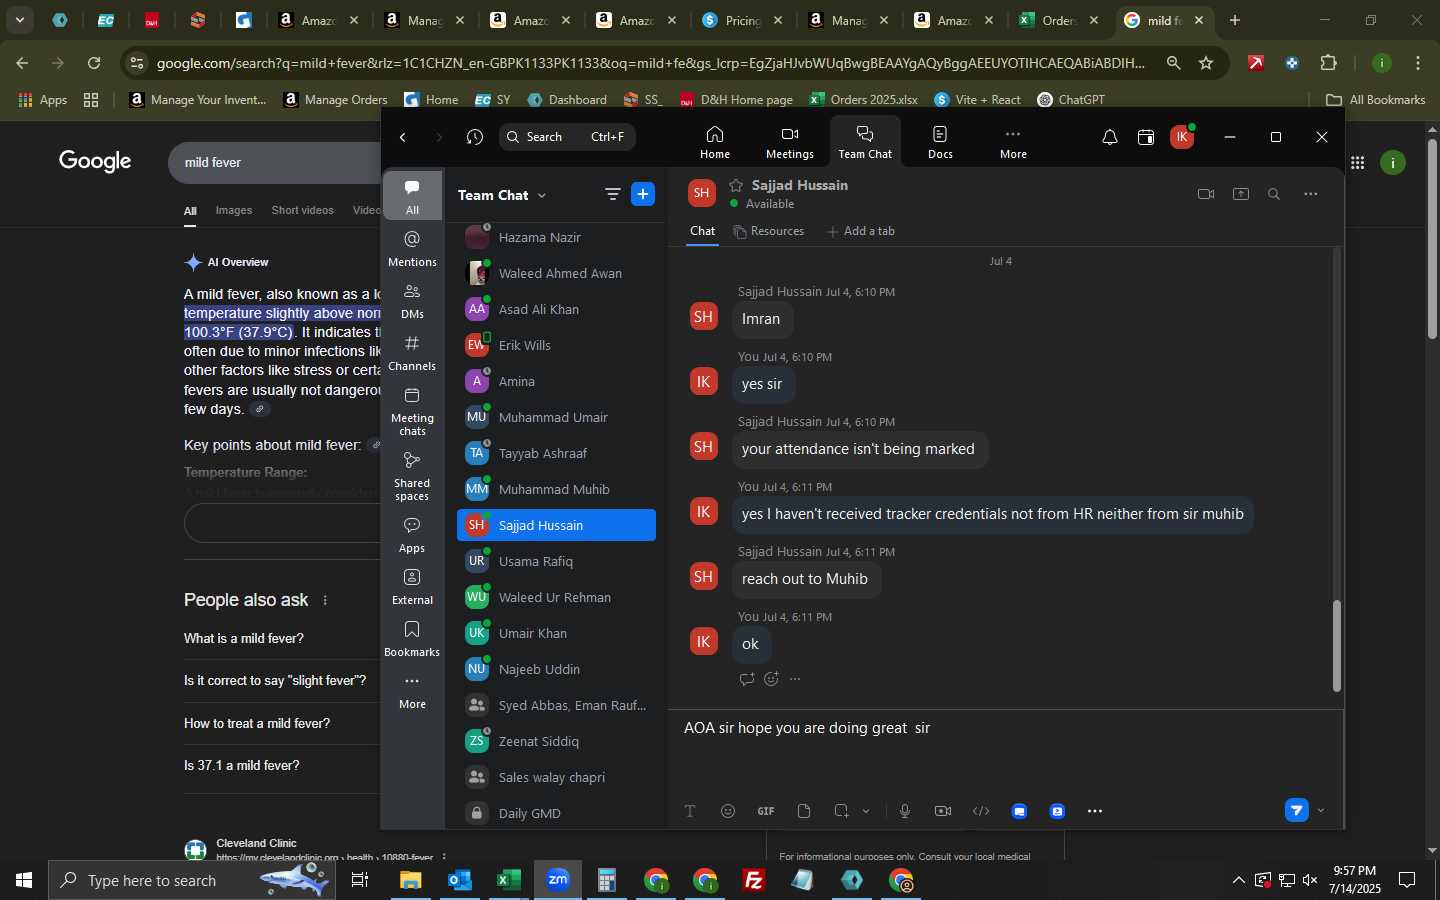Screen dimensions: 1440x900
Task: Open the calendar icon beside the bell
Action: [1146, 137]
